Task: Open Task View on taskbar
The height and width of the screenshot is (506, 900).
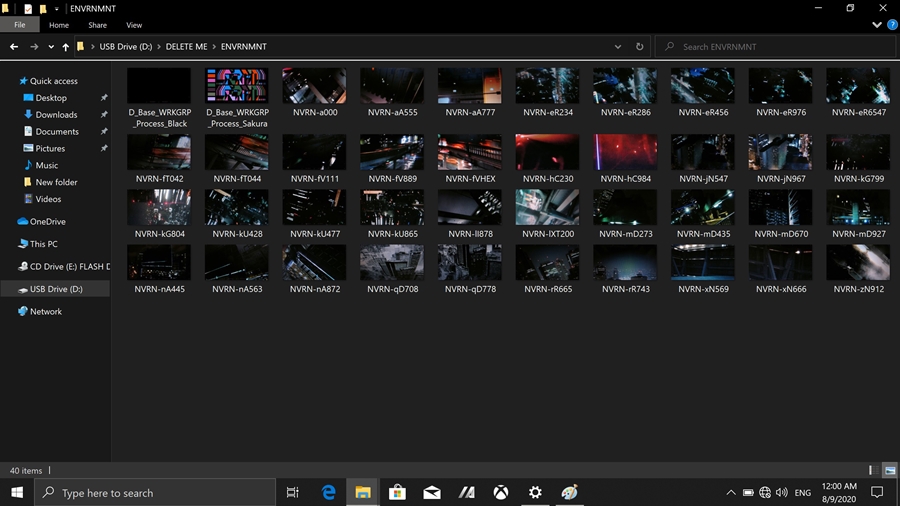Action: pyautogui.click(x=293, y=492)
